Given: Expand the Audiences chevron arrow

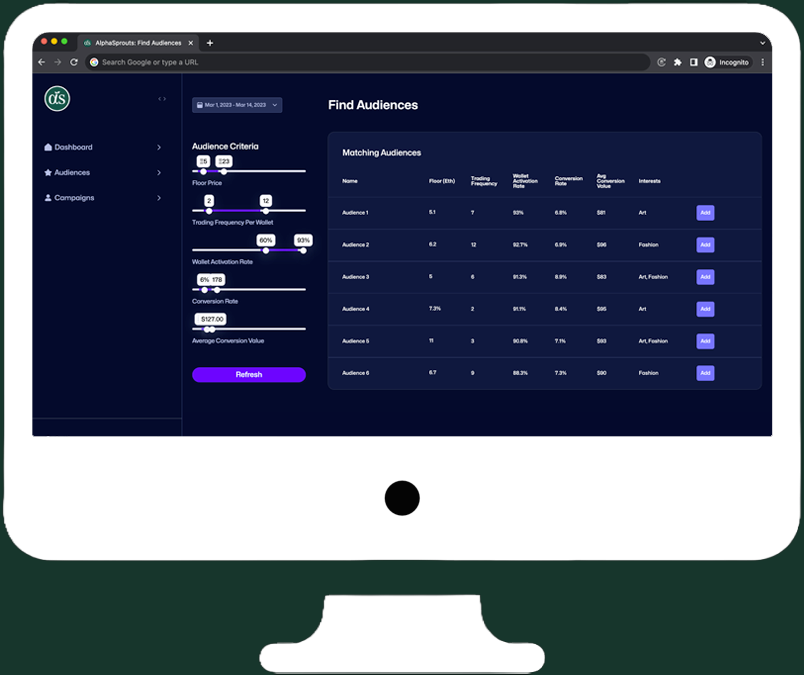Looking at the screenshot, I should (159, 173).
